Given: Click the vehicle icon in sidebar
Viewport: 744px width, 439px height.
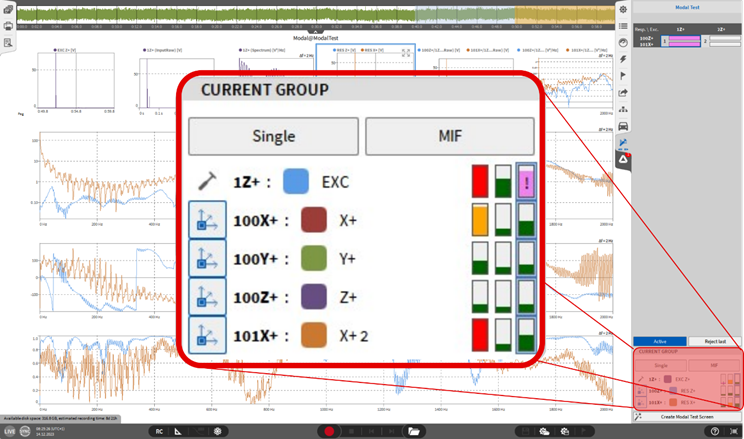Looking at the screenshot, I should tap(623, 126).
